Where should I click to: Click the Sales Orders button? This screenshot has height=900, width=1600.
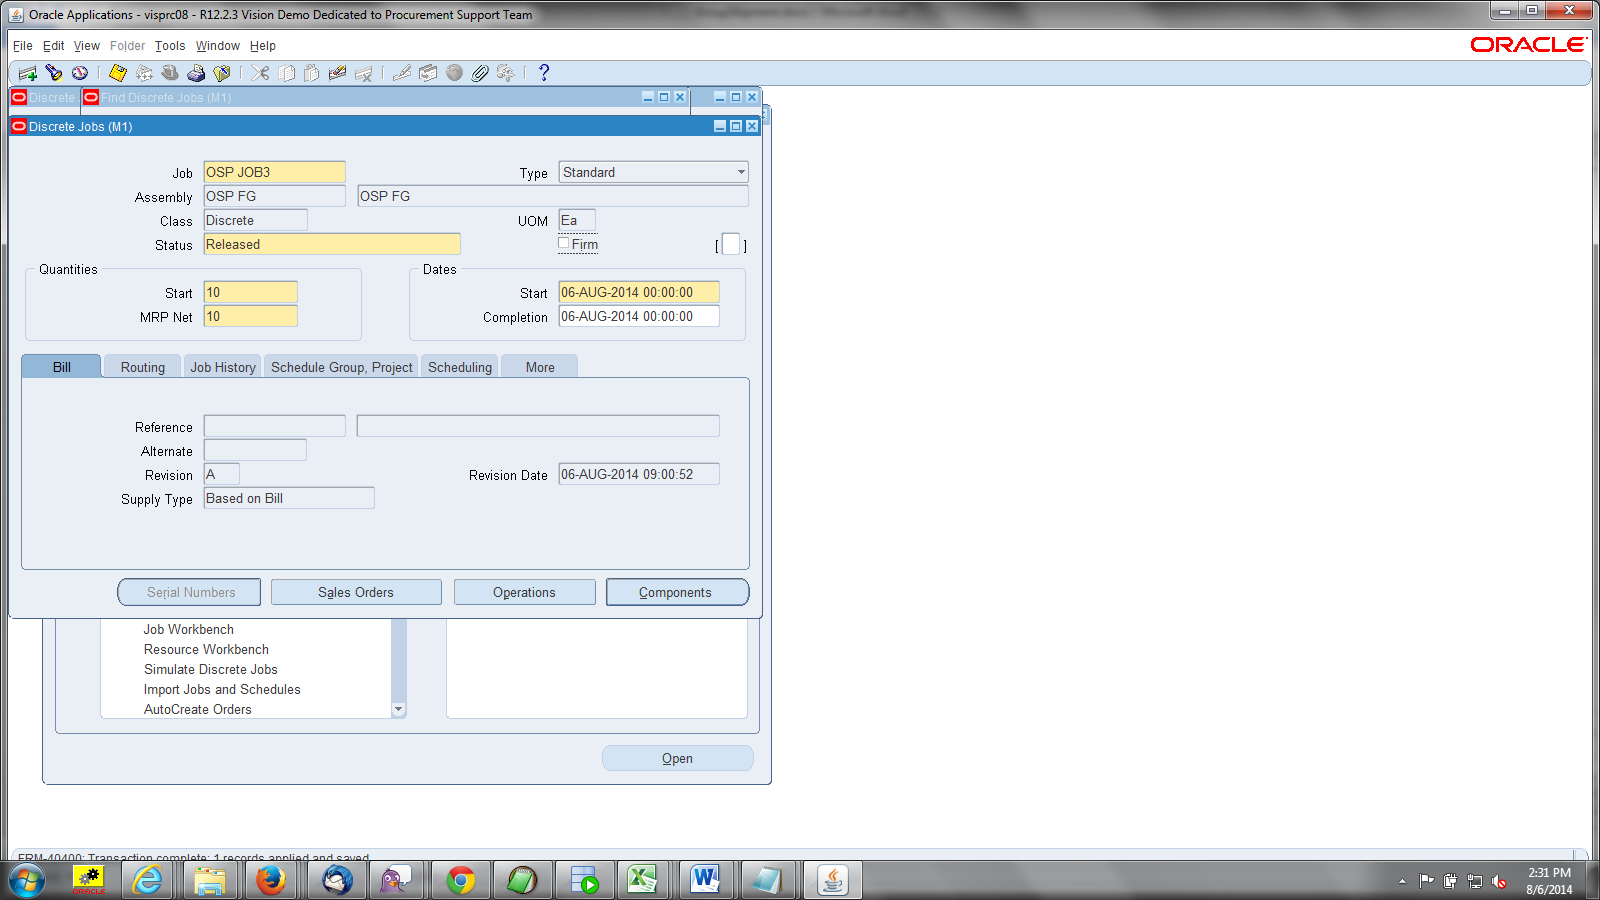(356, 592)
